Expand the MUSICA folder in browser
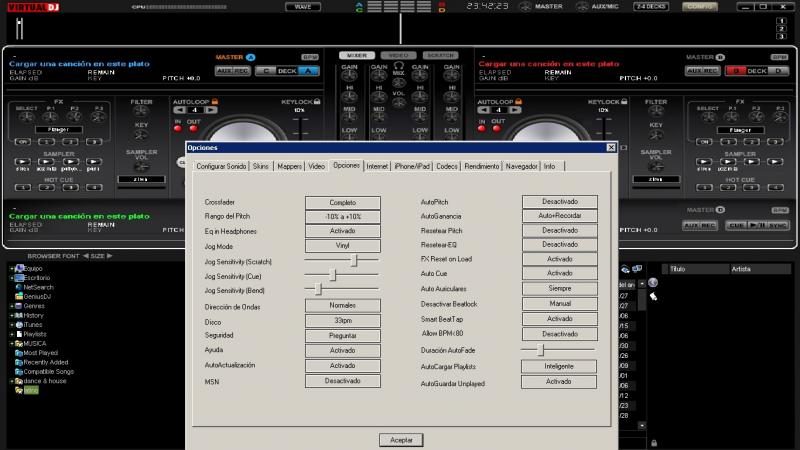This screenshot has height=450, width=800. tap(11, 343)
